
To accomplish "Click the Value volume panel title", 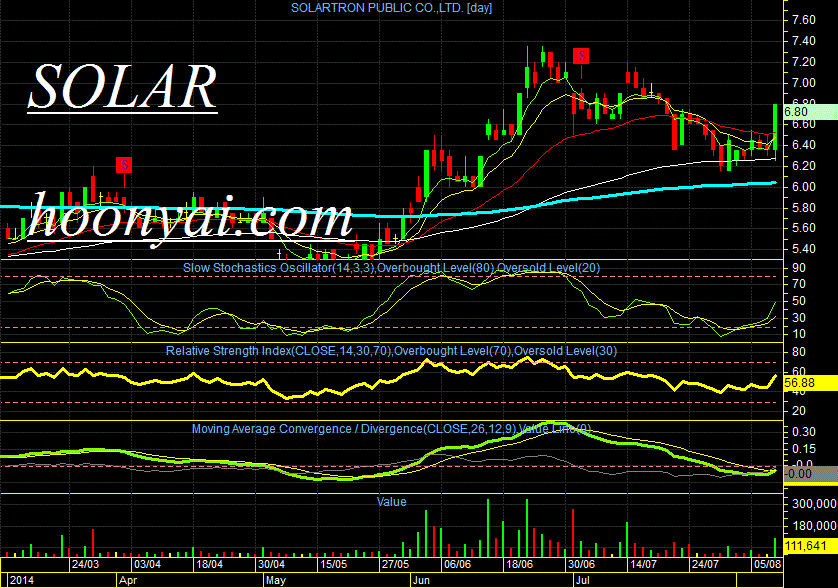I will (x=391, y=502).
